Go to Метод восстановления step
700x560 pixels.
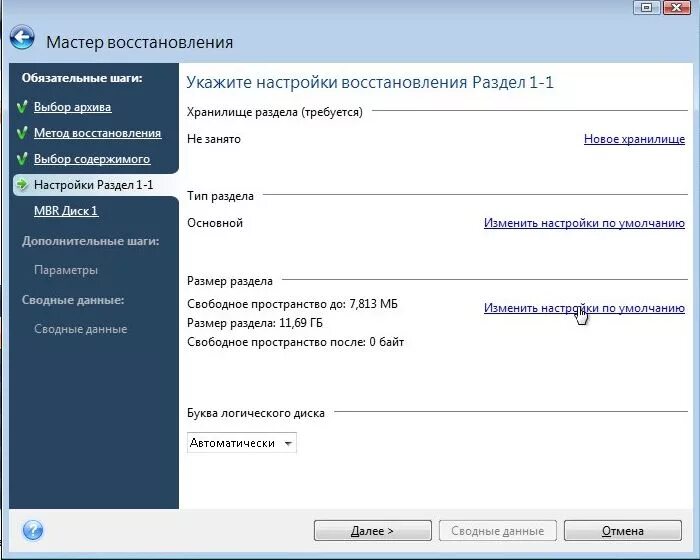[x=97, y=133]
